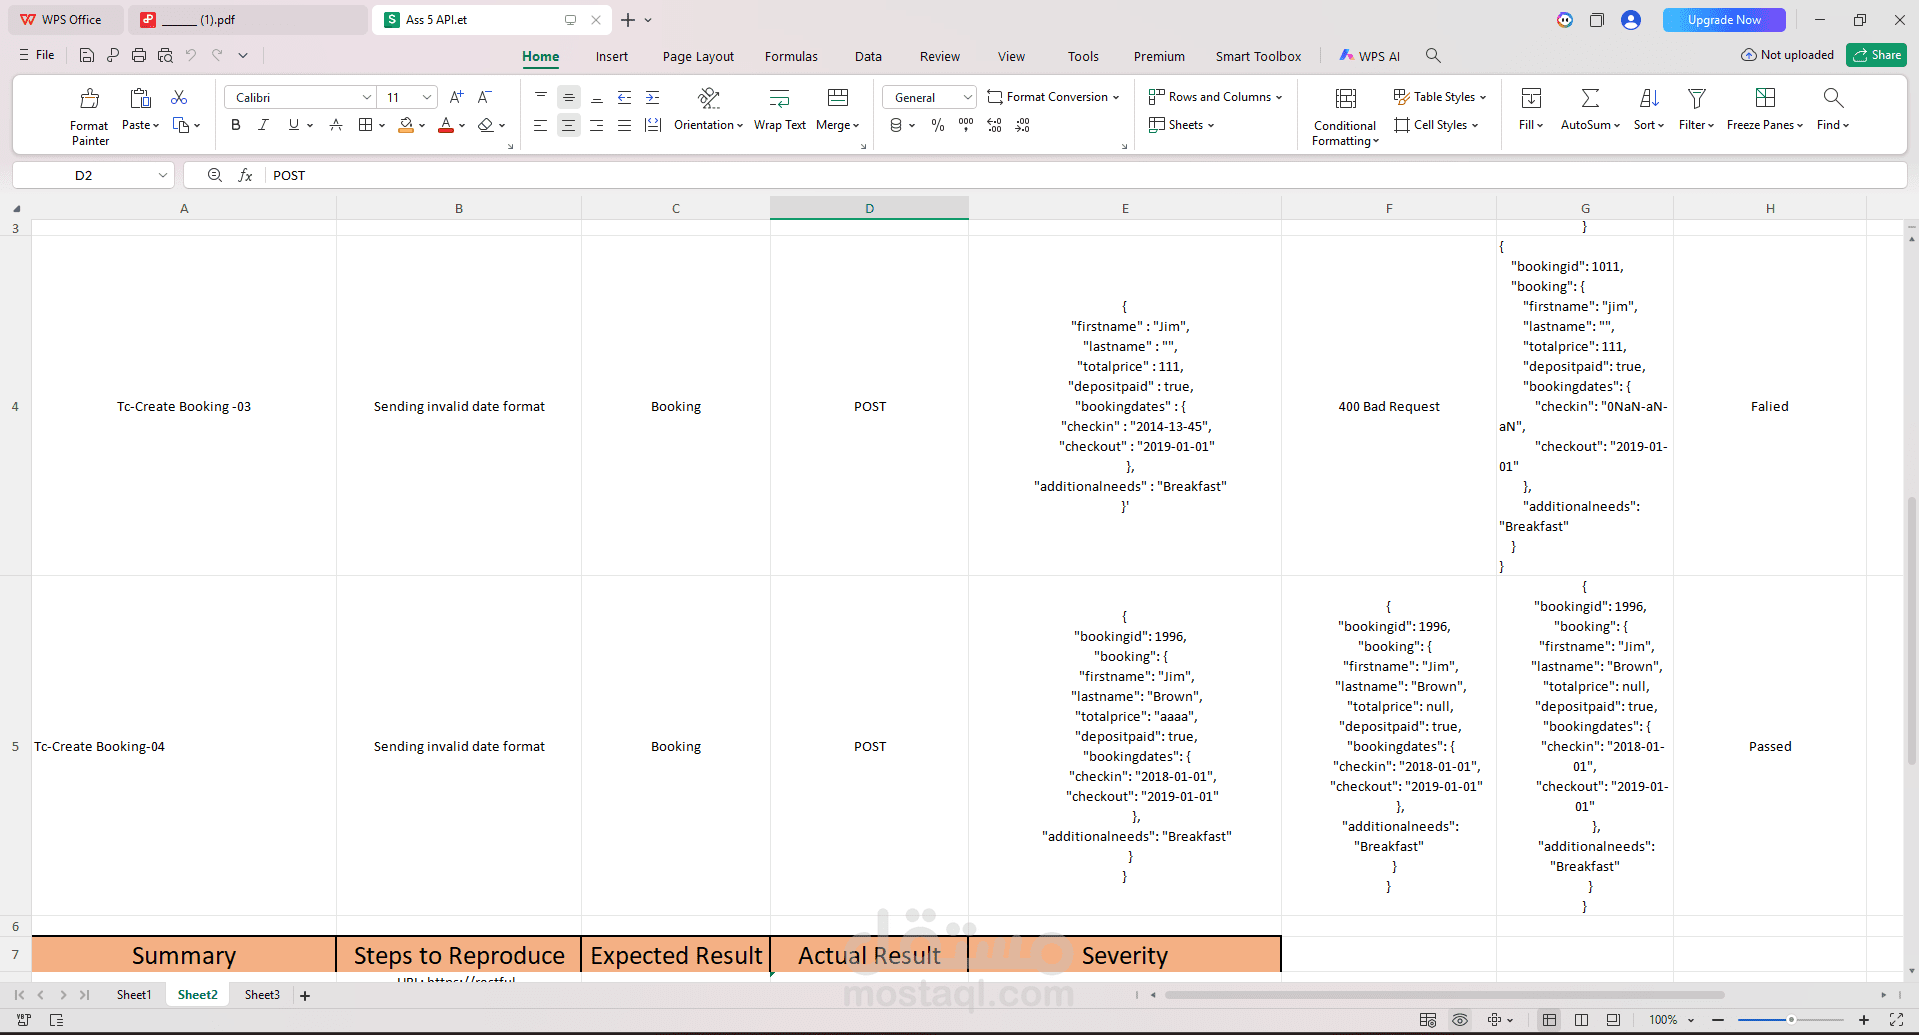Click the full screen icon in status bar

[x=1896, y=1019]
